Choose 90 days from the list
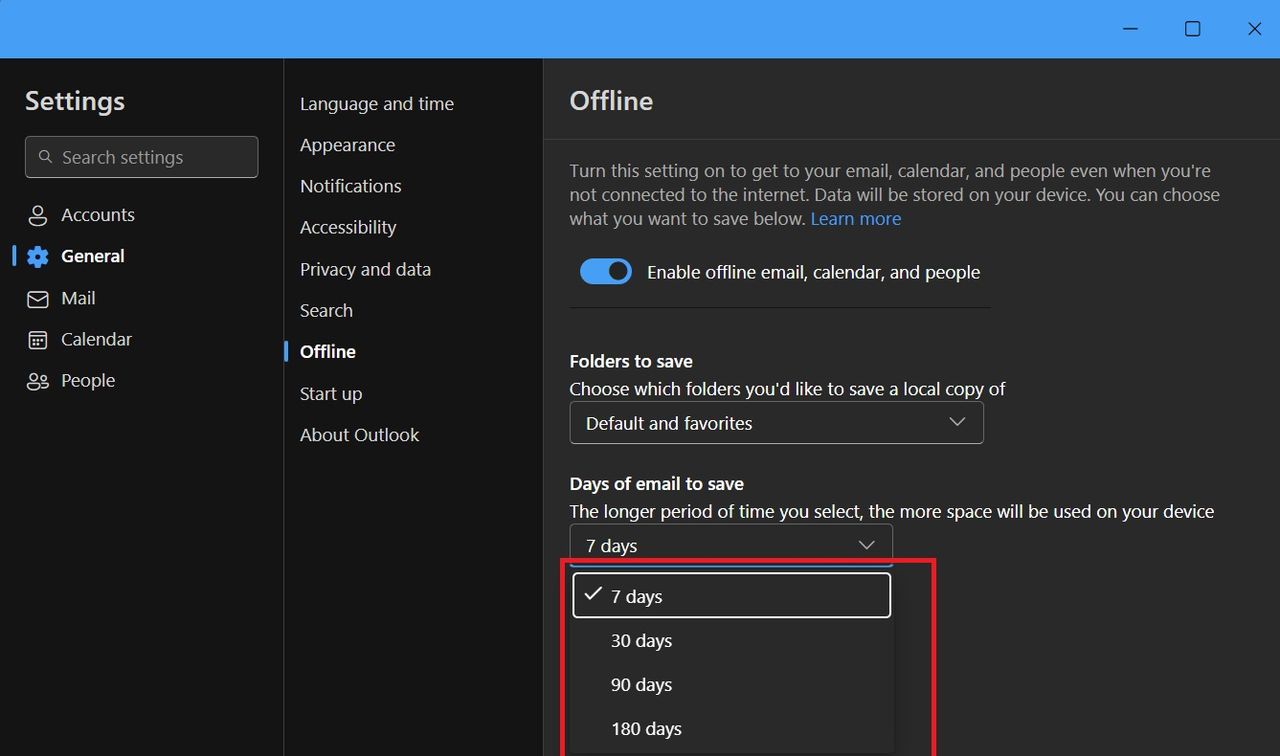 (x=641, y=685)
